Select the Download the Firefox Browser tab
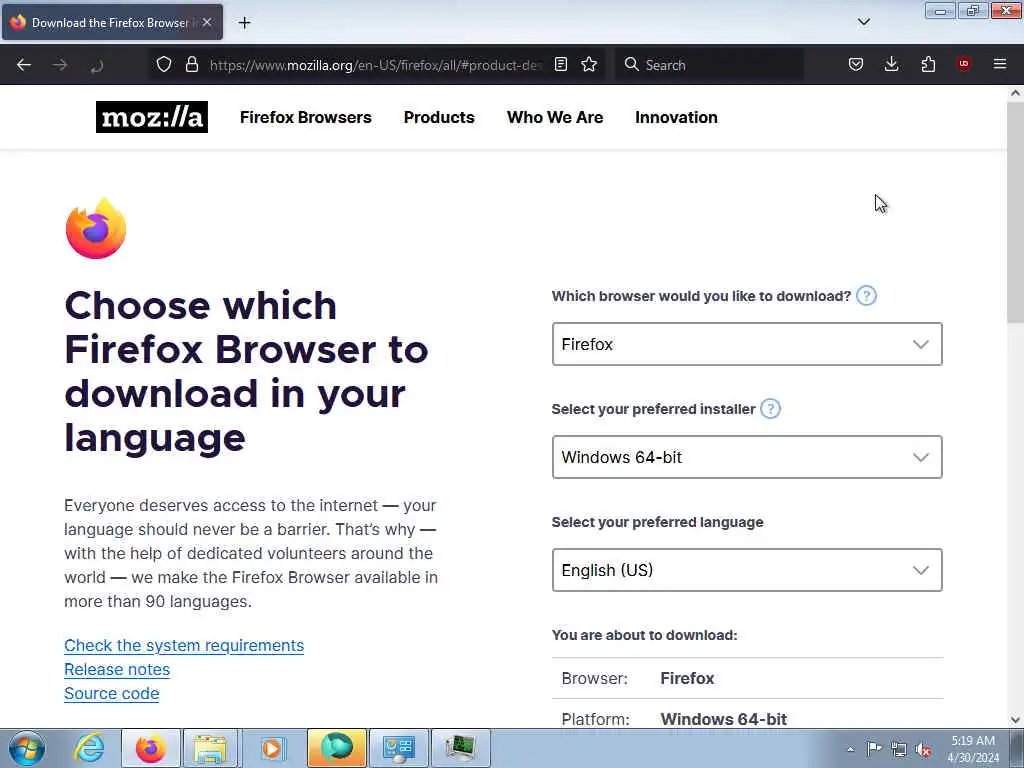 (112, 22)
